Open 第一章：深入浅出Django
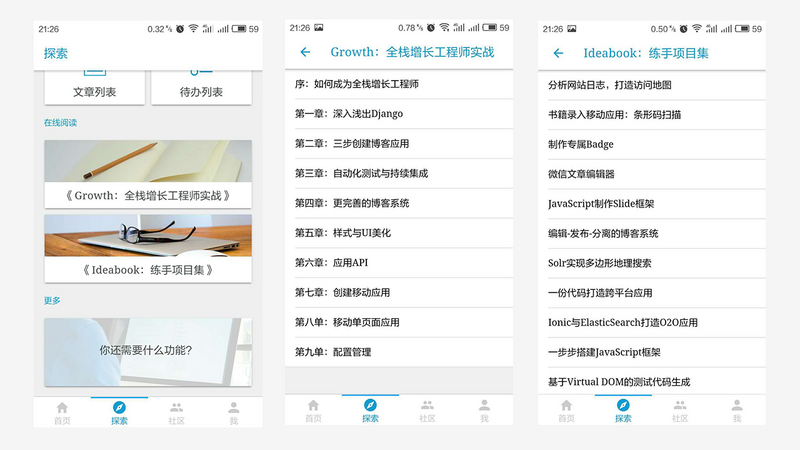Viewport: 800px width, 450px height. 399,114
